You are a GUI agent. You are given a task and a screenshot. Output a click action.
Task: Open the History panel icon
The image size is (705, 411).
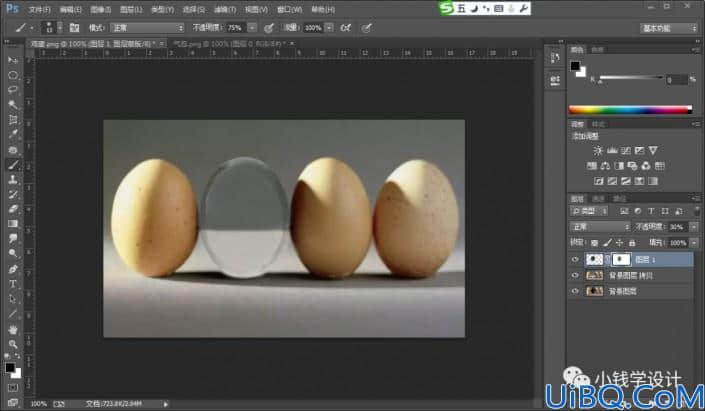coord(555,58)
